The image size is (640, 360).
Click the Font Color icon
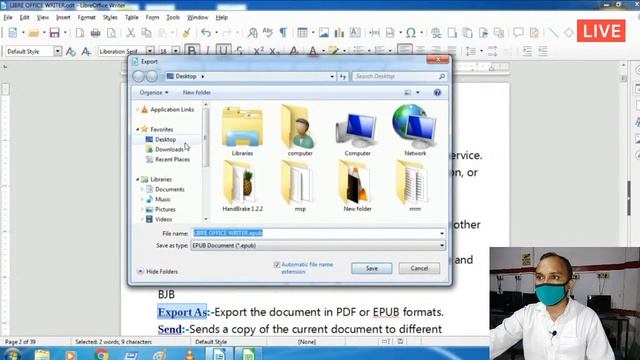[x=313, y=51]
